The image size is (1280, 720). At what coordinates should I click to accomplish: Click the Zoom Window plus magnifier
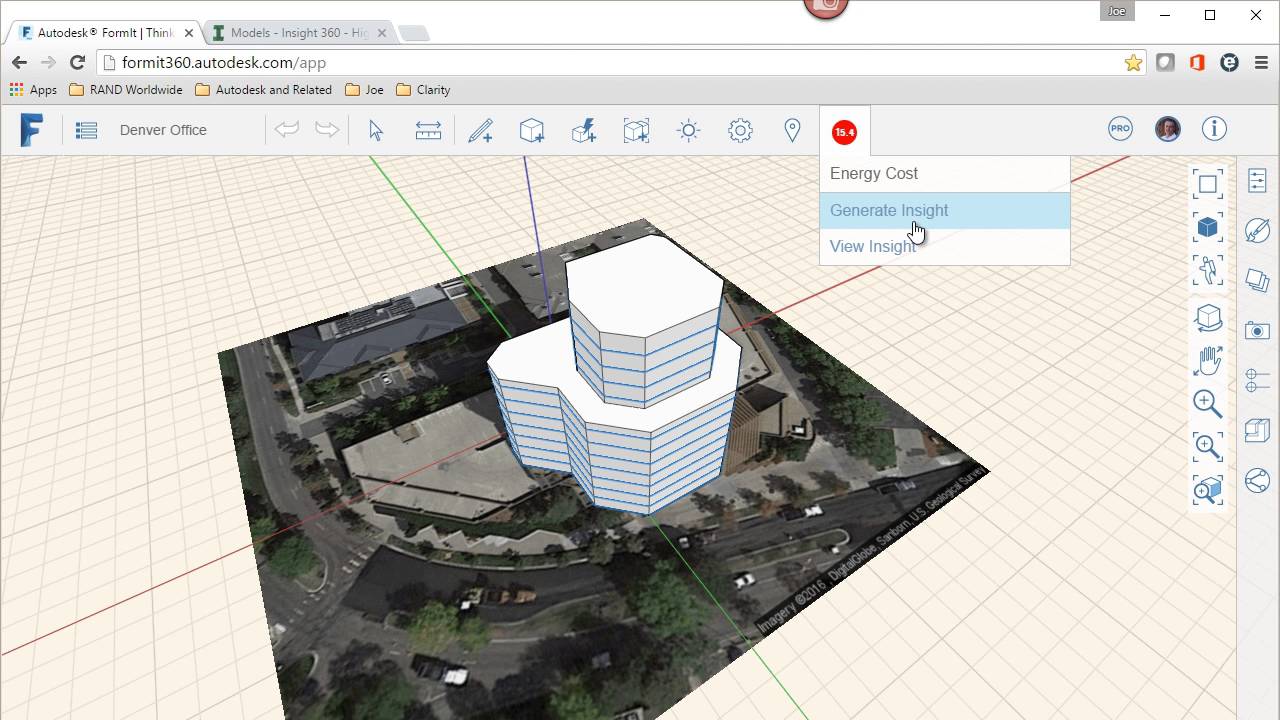tap(1208, 446)
